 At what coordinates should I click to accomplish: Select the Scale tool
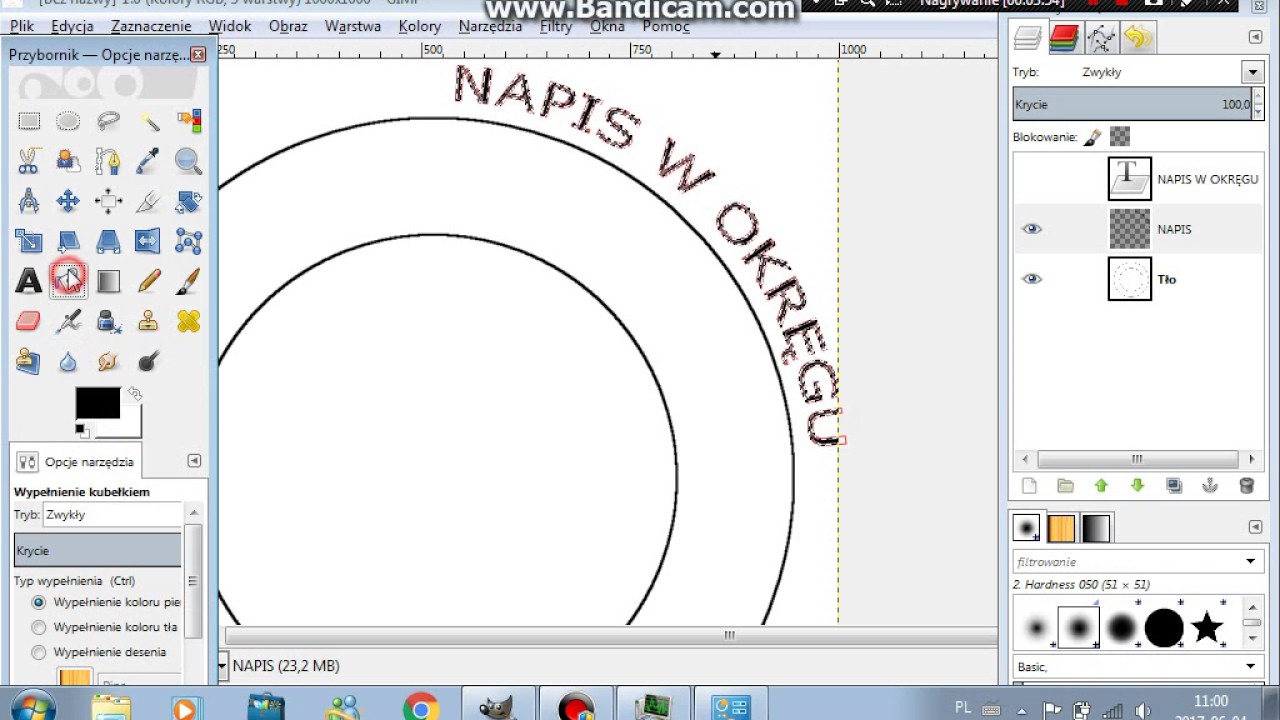29,241
